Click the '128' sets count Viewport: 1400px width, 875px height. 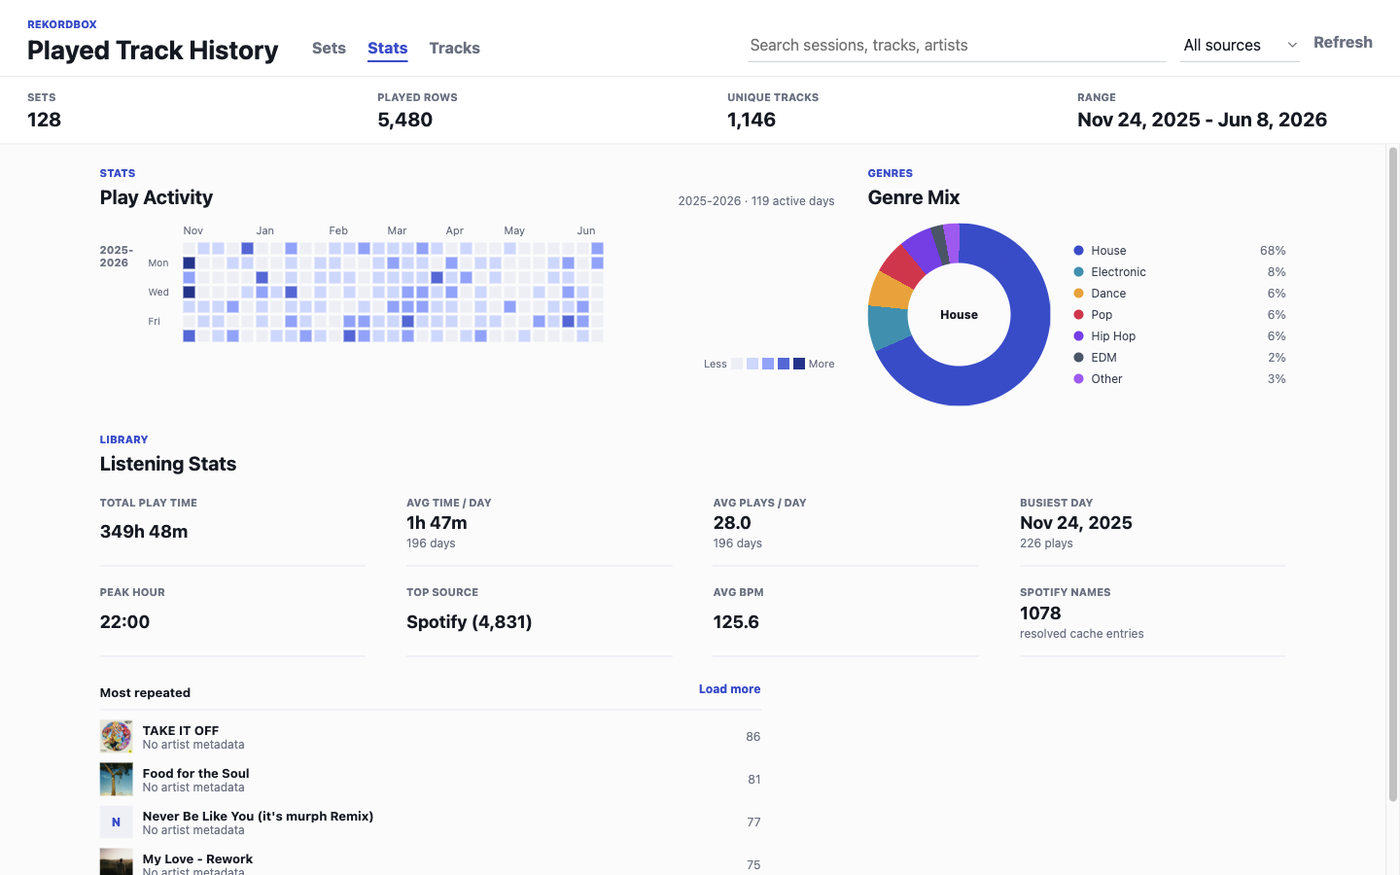pos(44,120)
